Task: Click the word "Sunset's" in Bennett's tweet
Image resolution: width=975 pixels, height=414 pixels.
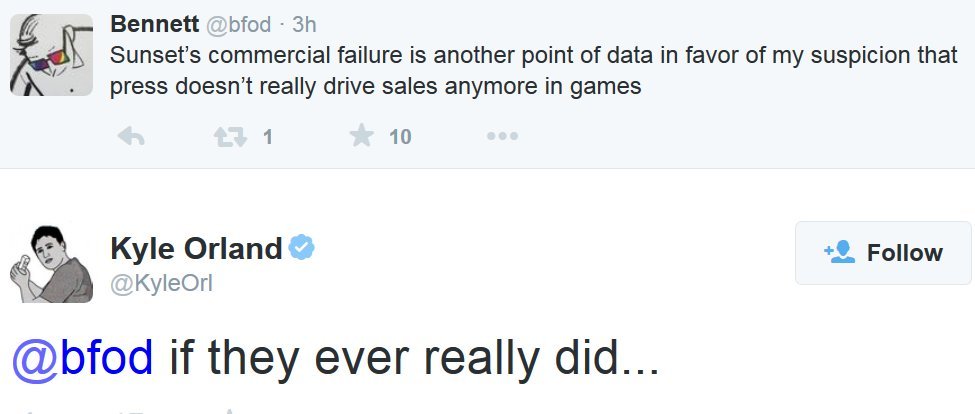Action: [150, 53]
